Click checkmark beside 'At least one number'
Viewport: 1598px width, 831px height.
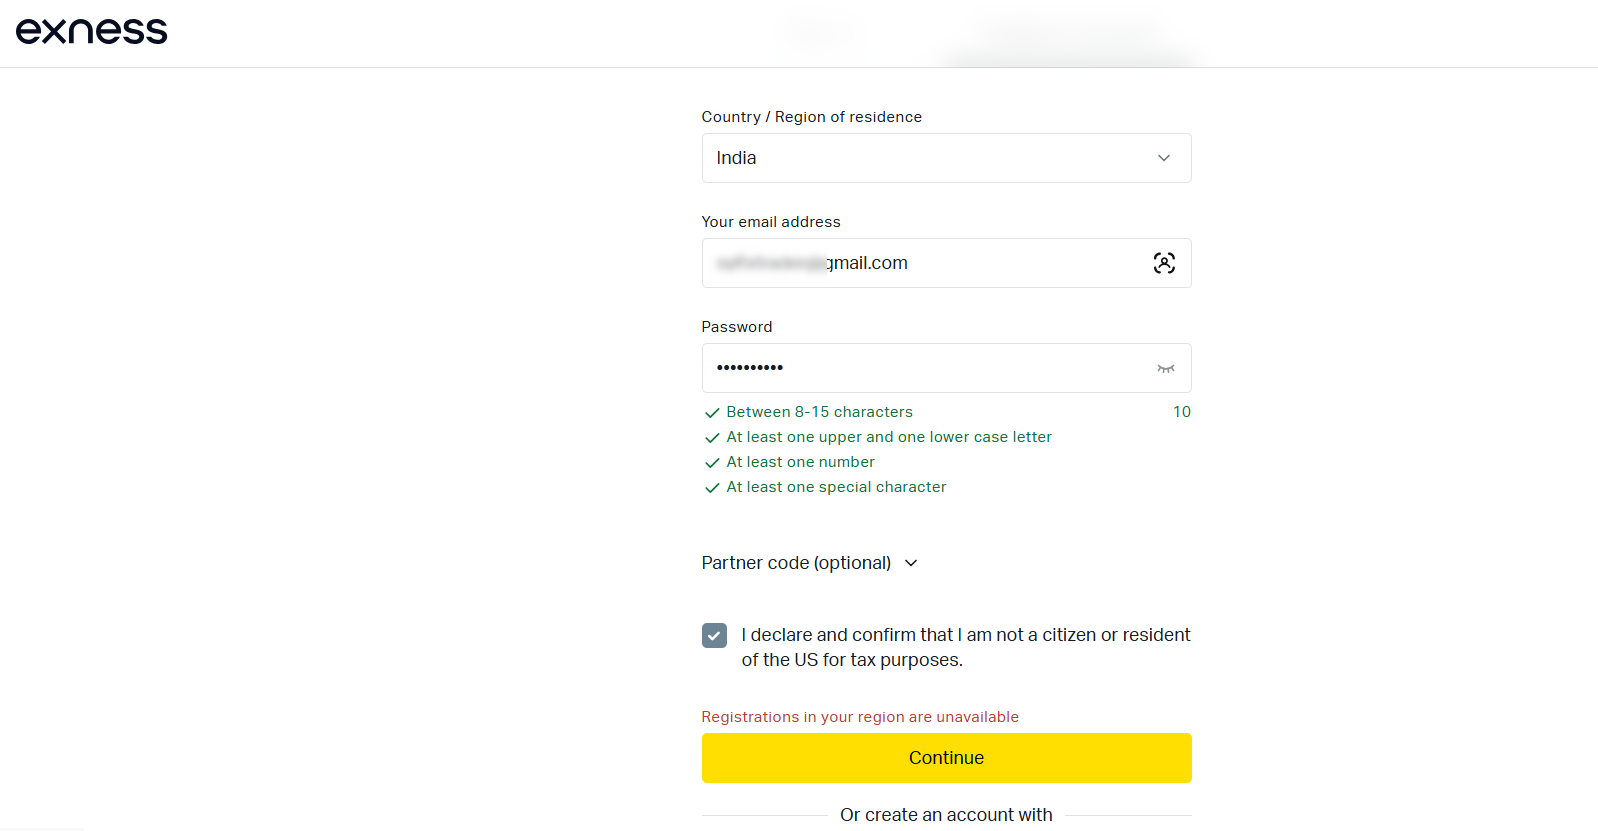click(712, 463)
